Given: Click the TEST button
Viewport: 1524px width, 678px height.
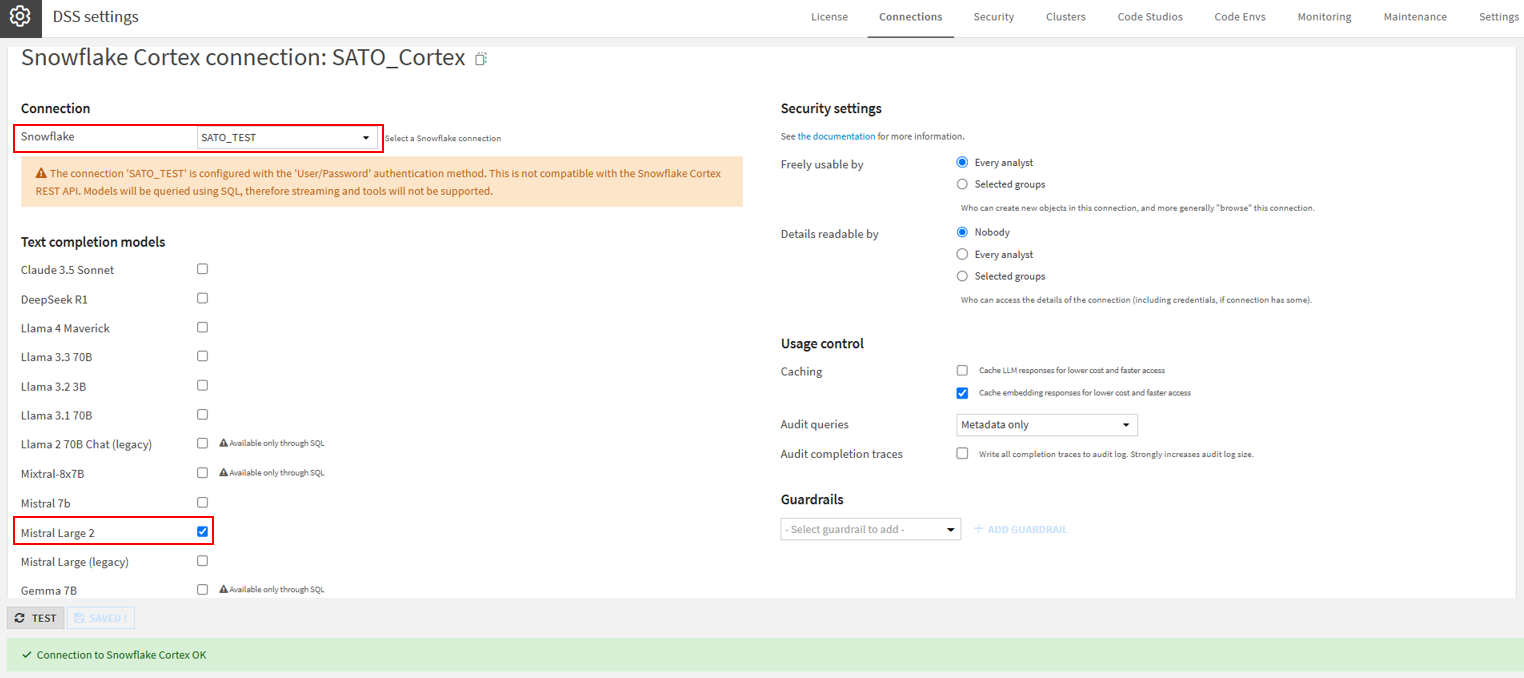Looking at the screenshot, I should pos(36,618).
